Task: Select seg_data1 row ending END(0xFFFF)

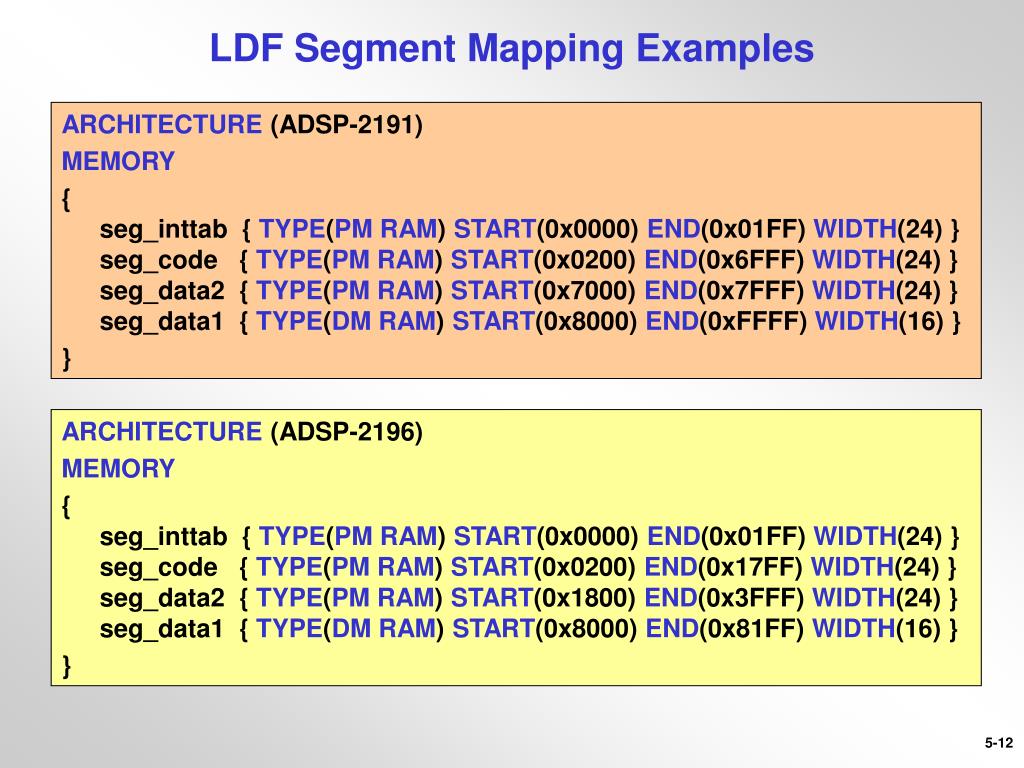Action: point(530,321)
